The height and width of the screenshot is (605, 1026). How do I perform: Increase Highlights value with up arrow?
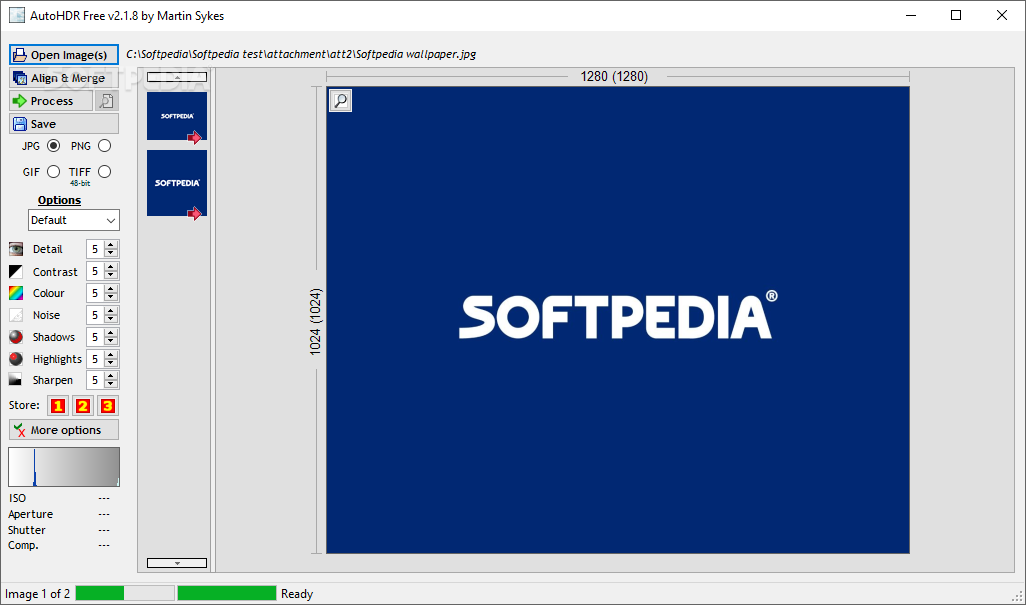click(111, 354)
